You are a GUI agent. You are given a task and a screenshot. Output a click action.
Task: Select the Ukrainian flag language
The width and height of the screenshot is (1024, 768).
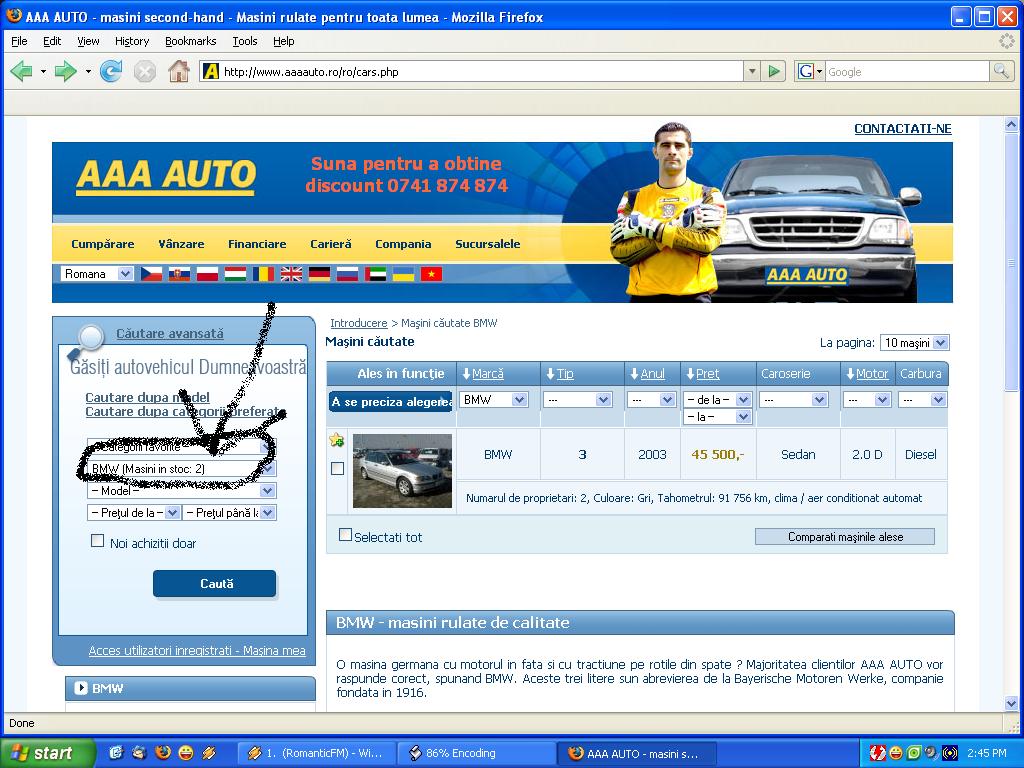coord(404,274)
